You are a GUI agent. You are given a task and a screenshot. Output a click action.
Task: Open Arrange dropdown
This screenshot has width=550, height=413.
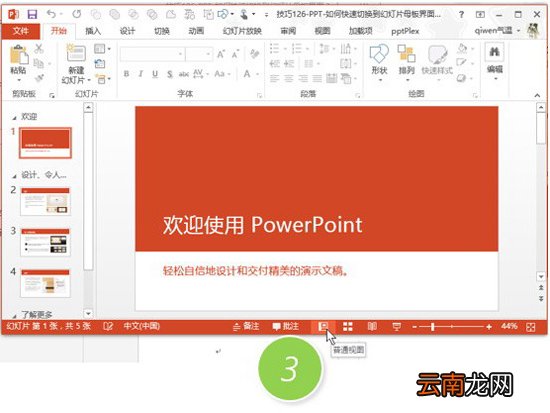coord(407,62)
